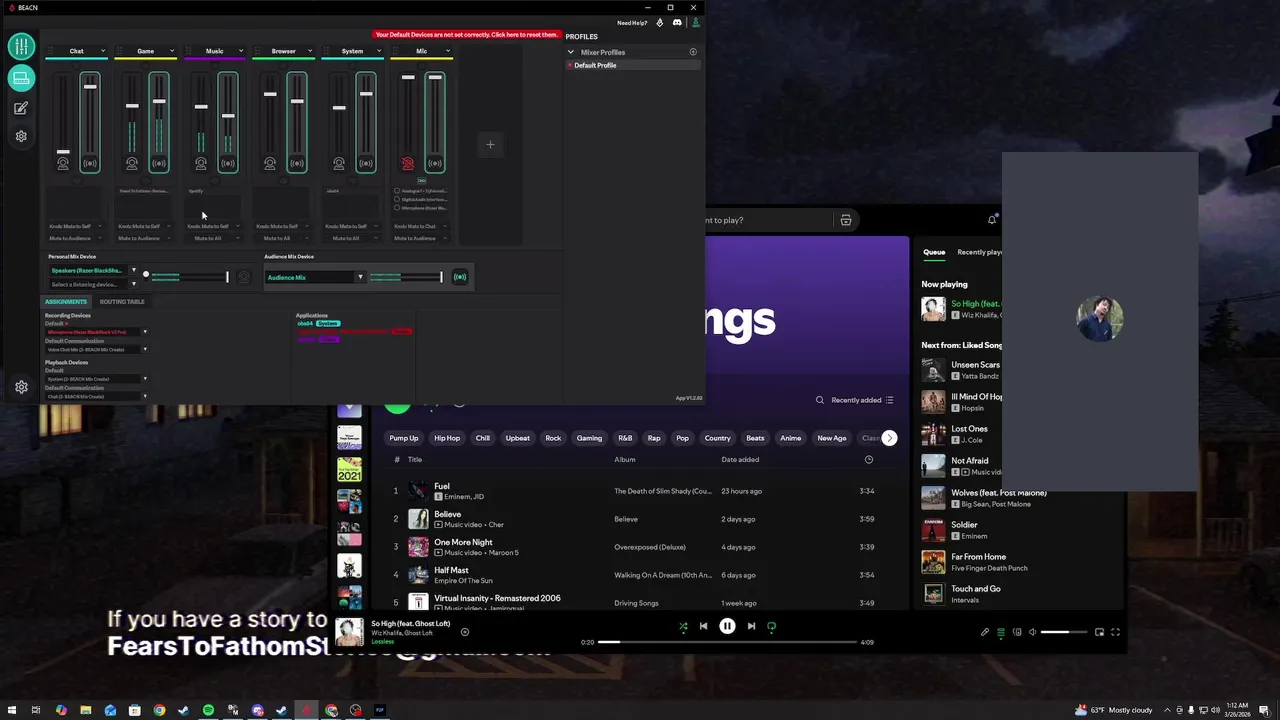Toggle Music channel audience broadcast mute
The image size is (1280, 720).
tap(228, 164)
